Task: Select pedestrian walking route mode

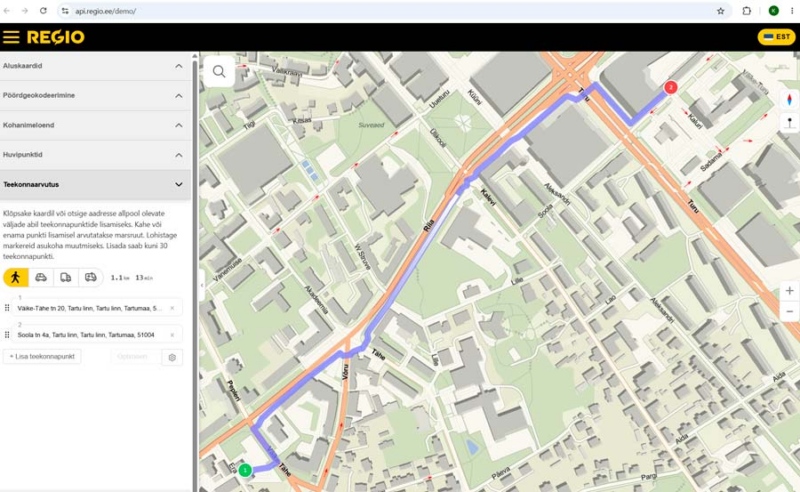Action: tap(15, 277)
